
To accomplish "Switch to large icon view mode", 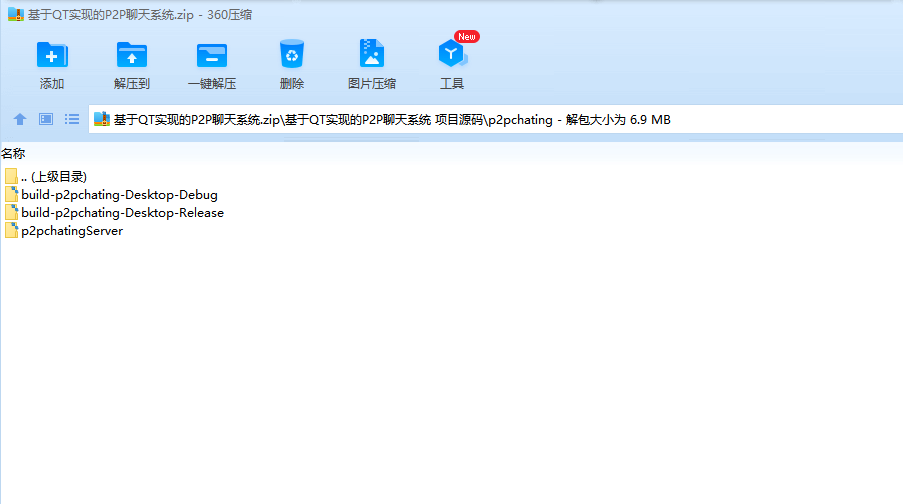I will click(x=46, y=119).
